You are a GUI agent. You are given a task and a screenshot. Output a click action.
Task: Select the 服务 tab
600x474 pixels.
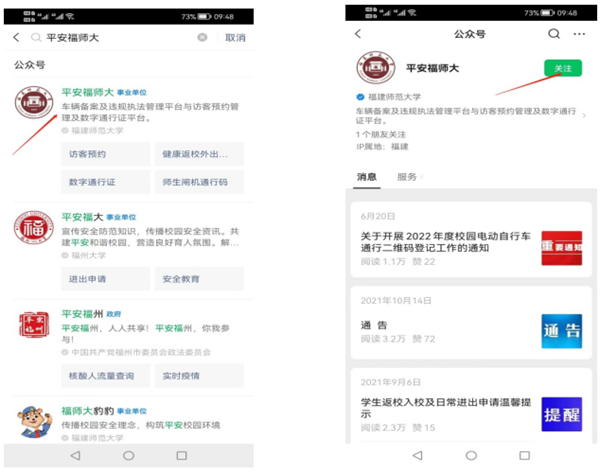pyautogui.click(x=407, y=177)
